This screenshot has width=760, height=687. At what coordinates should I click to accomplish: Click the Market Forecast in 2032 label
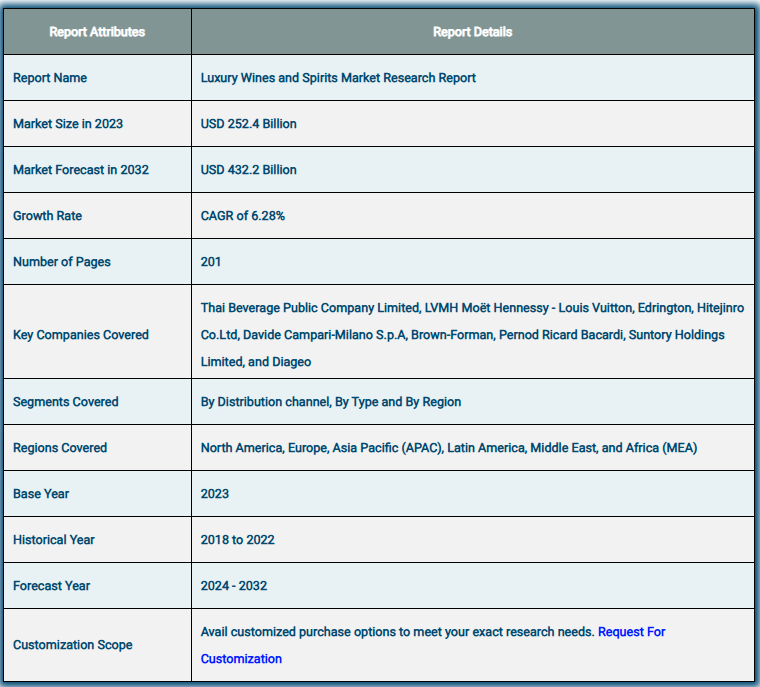point(81,170)
